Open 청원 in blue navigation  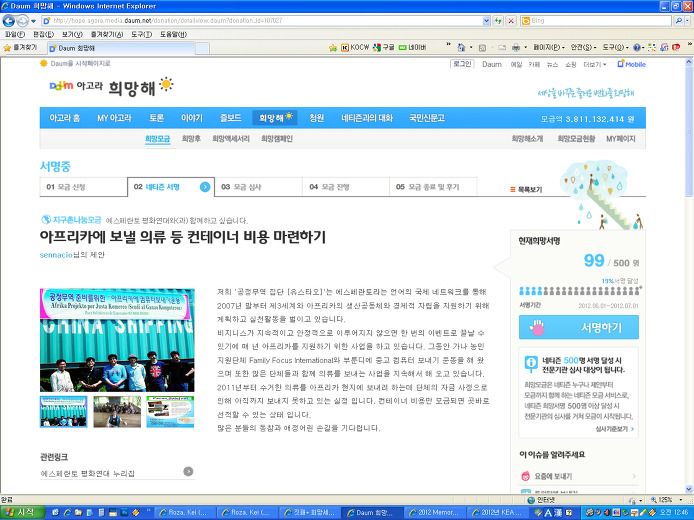coord(316,118)
